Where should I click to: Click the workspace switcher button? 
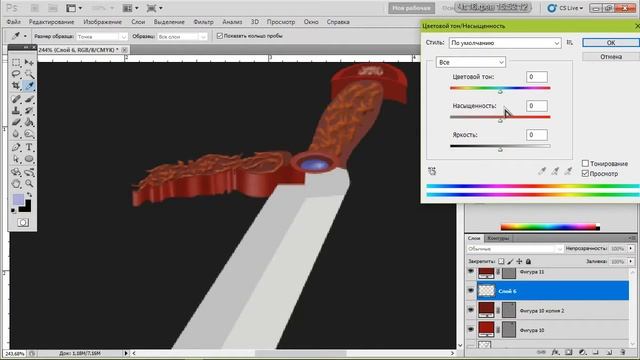tap(411, 8)
